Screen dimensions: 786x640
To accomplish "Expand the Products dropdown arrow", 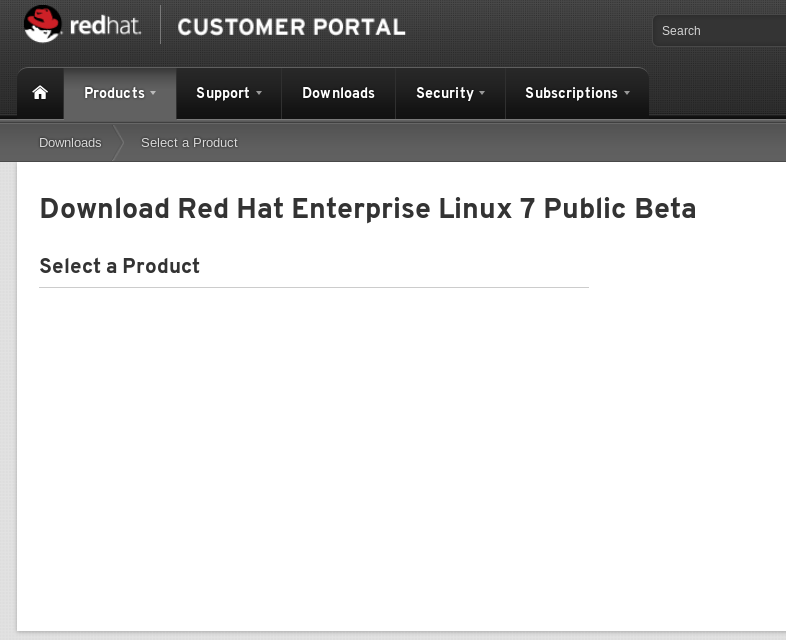I will pos(153,93).
